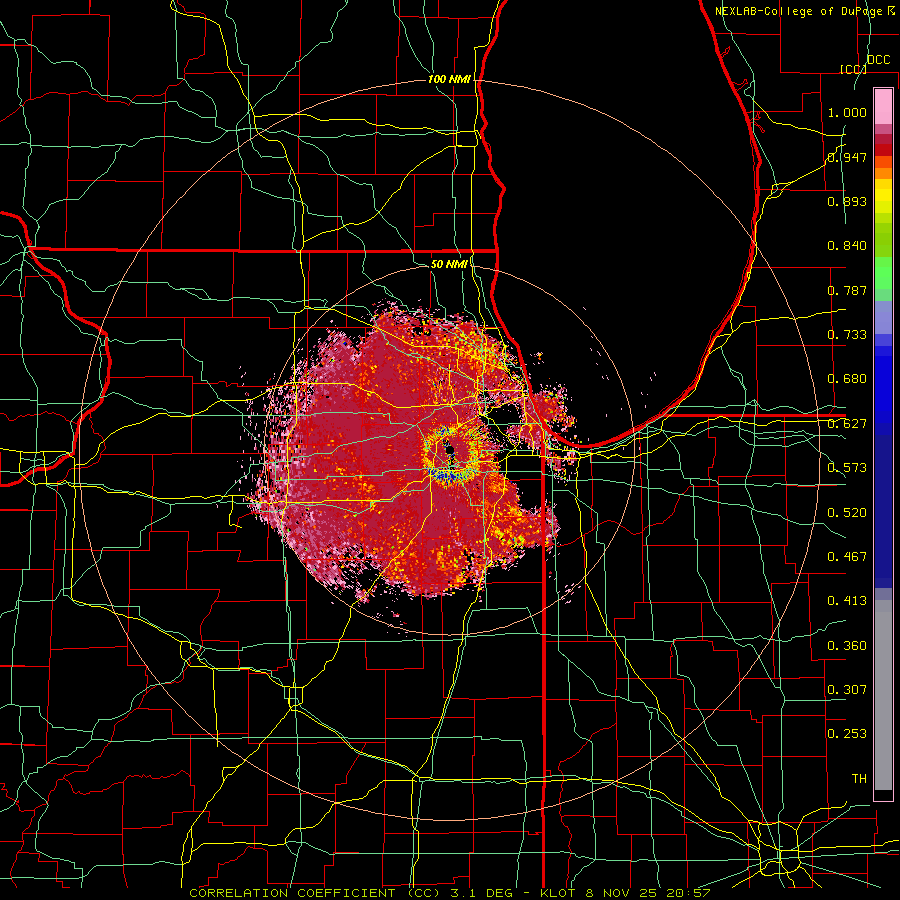
Task: Click the 0.787 colorbar value
Action: point(847,290)
